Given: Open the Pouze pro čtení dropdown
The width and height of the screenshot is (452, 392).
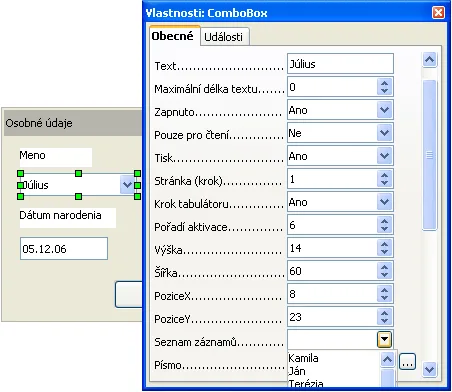Looking at the screenshot, I should [385, 133].
